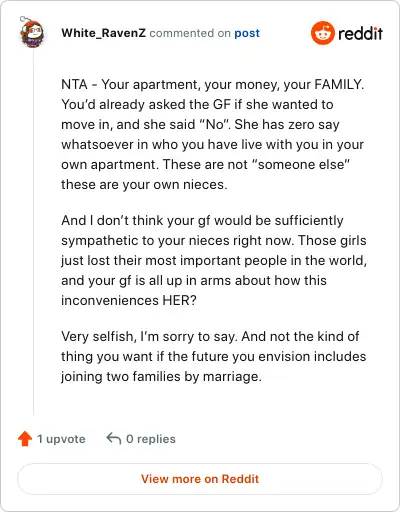The width and height of the screenshot is (400, 512).
Task: Click the line 'these are your own nieces'
Action: click(142, 184)
